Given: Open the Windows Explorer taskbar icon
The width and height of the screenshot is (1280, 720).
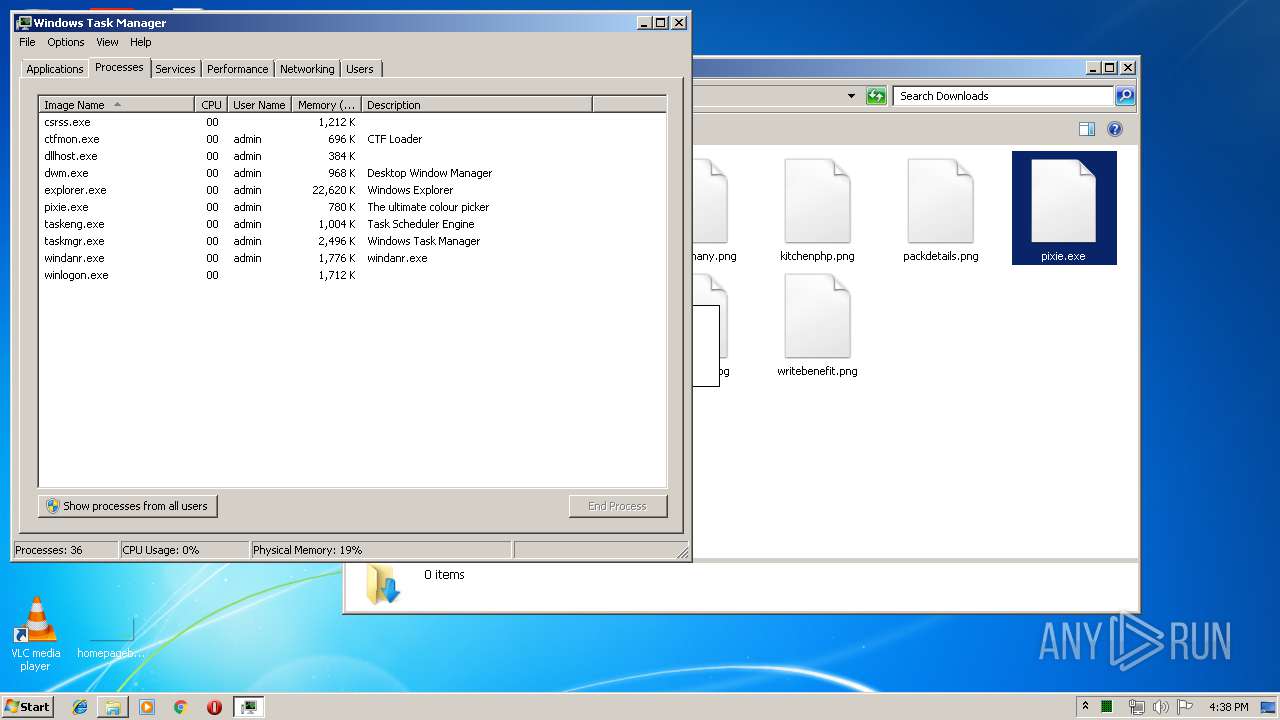Looking at the screenshot, I should click(113, 707).
